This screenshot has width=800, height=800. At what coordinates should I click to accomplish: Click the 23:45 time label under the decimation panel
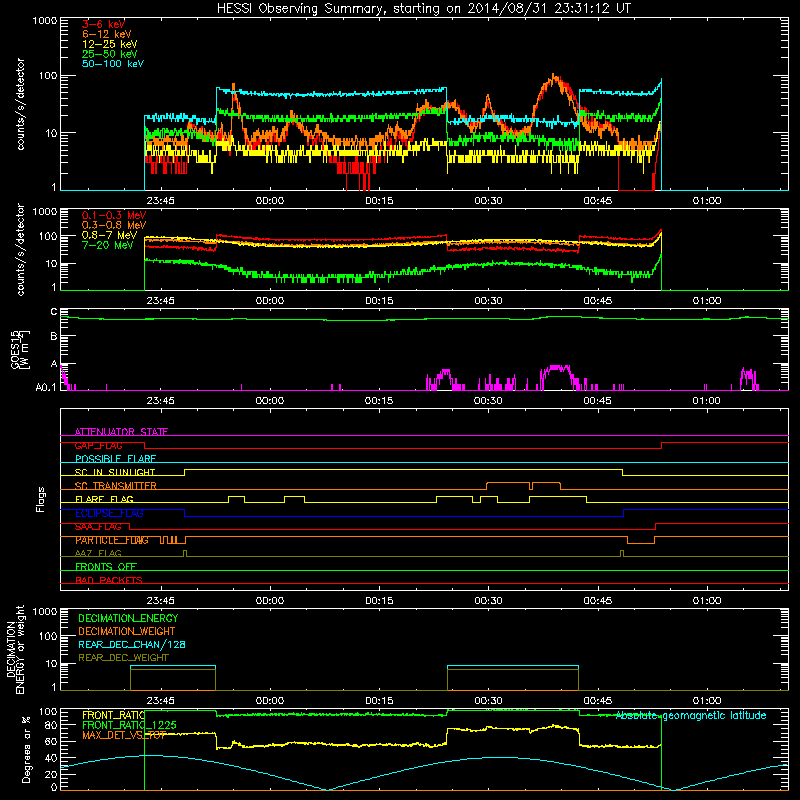point(160,701)
